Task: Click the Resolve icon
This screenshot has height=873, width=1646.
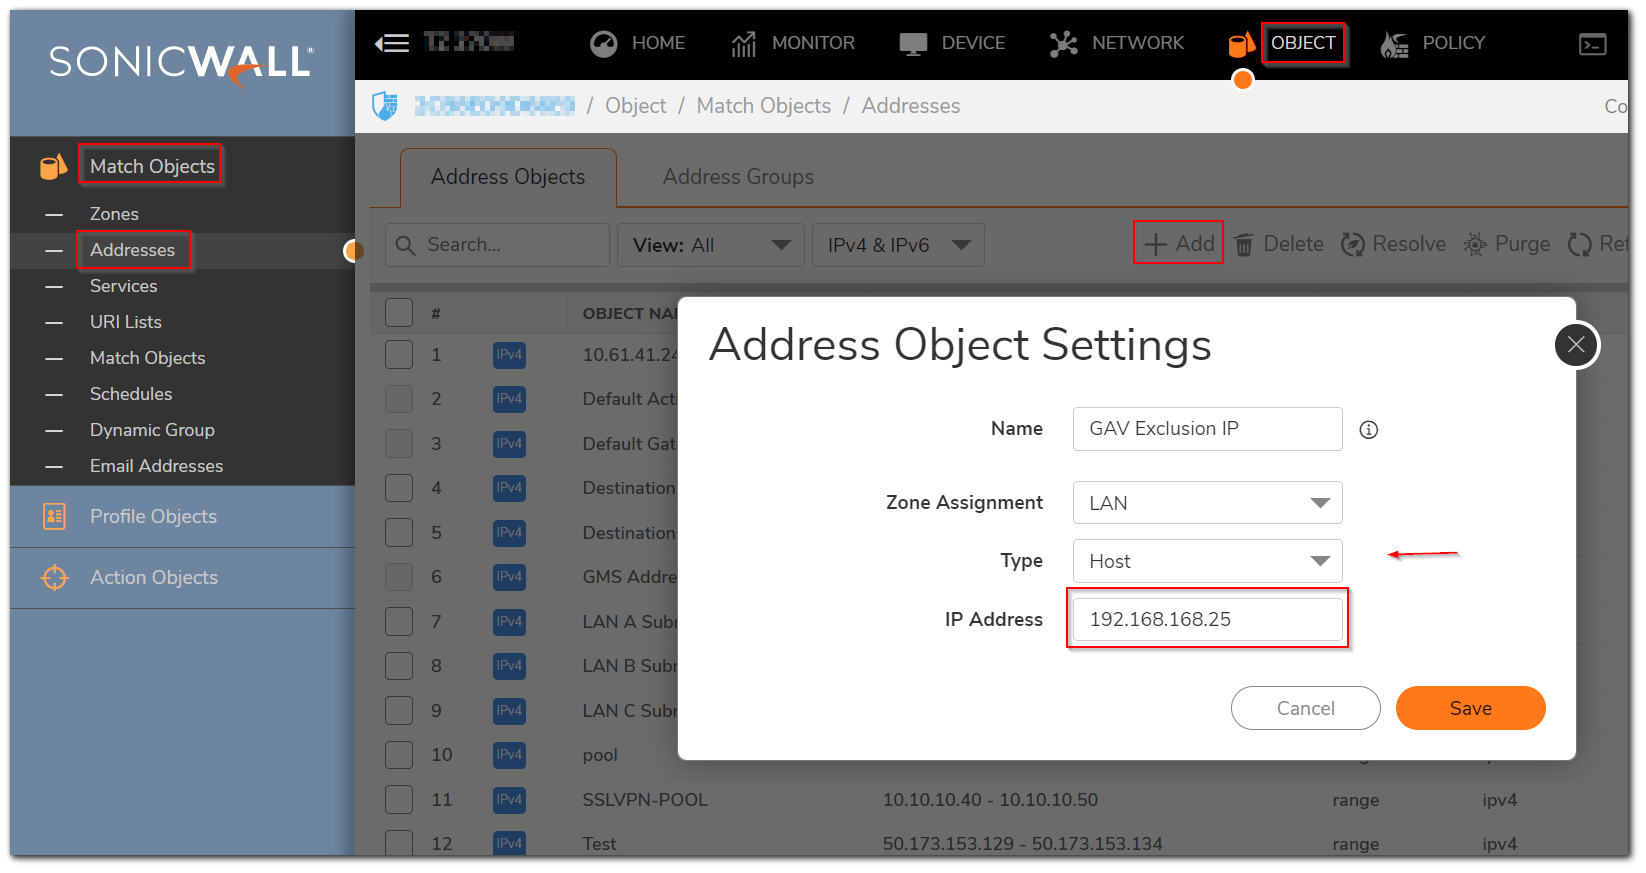Action: 1353,245
